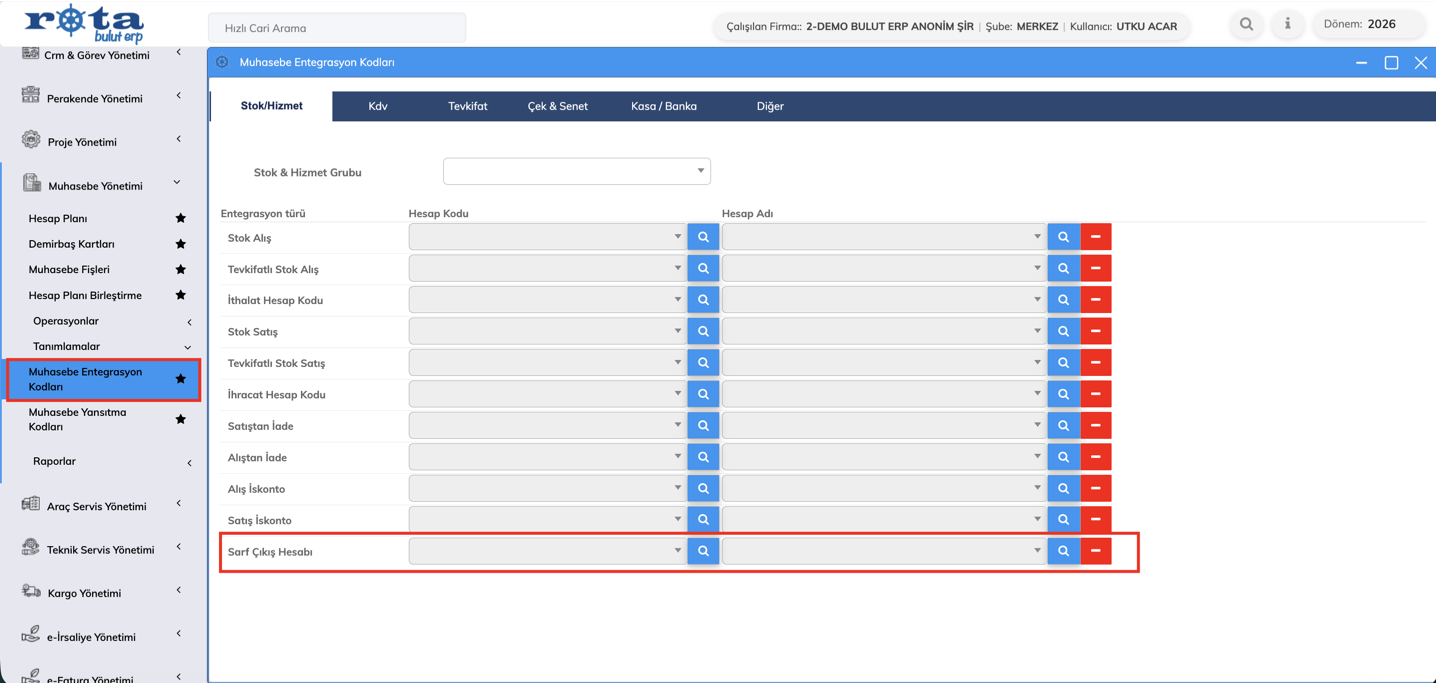
Task: Open the Stok & Hizmet Grubu dropdown
Action: click(577, 171)
